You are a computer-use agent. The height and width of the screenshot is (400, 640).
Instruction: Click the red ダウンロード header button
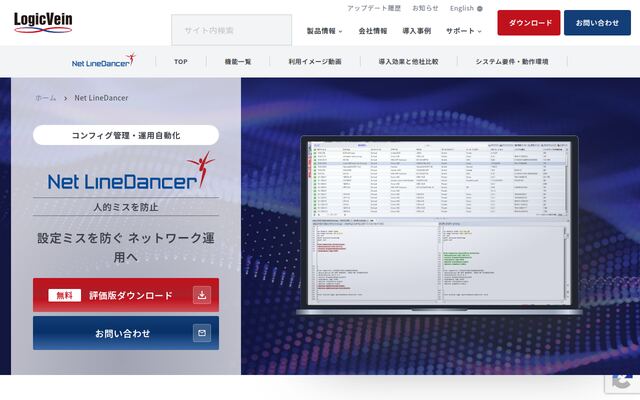point(529,22)
